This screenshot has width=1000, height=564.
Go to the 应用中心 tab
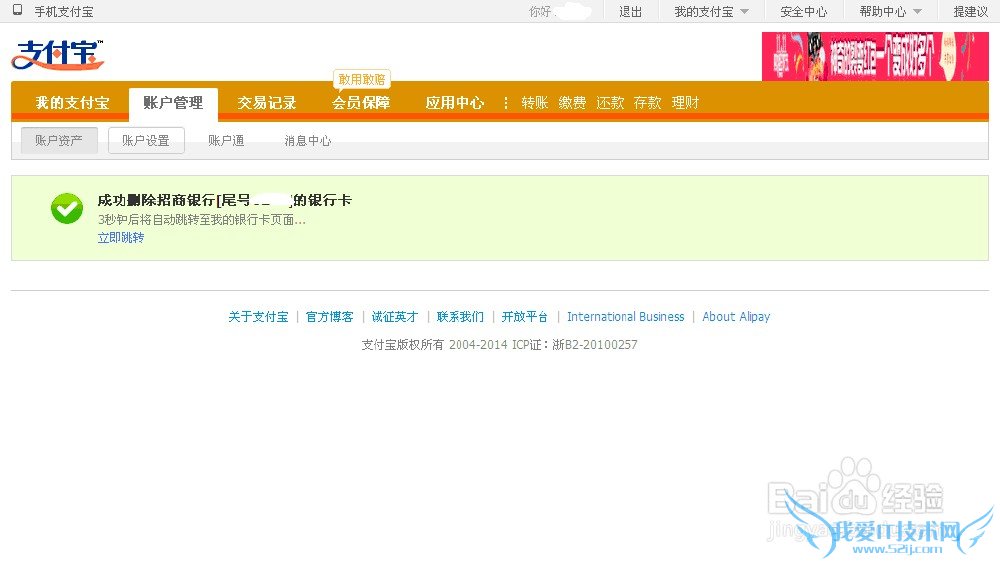455,103
